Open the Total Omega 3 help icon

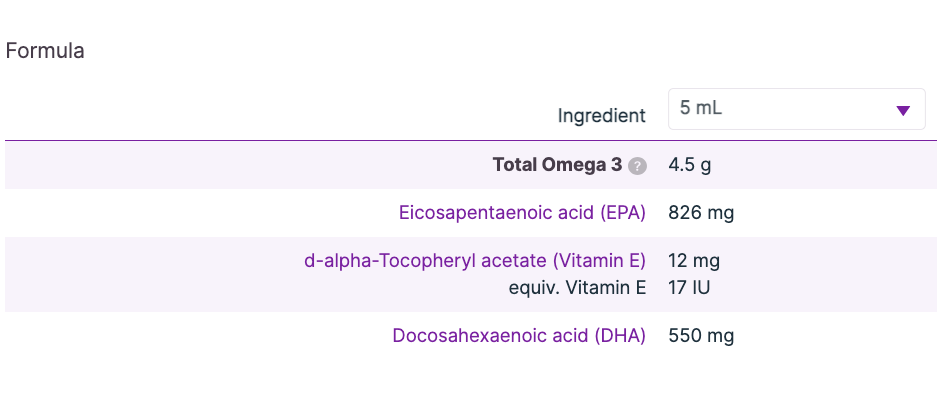click(637, 166)
